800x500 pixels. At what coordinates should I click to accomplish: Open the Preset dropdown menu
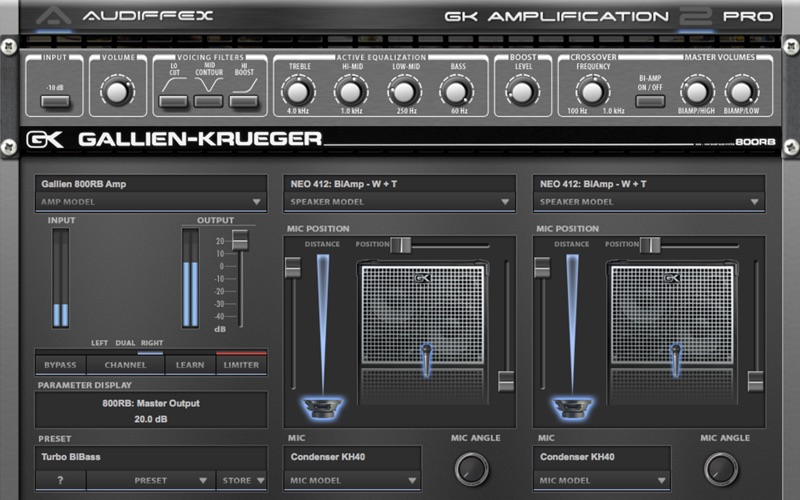pos(151,481)
